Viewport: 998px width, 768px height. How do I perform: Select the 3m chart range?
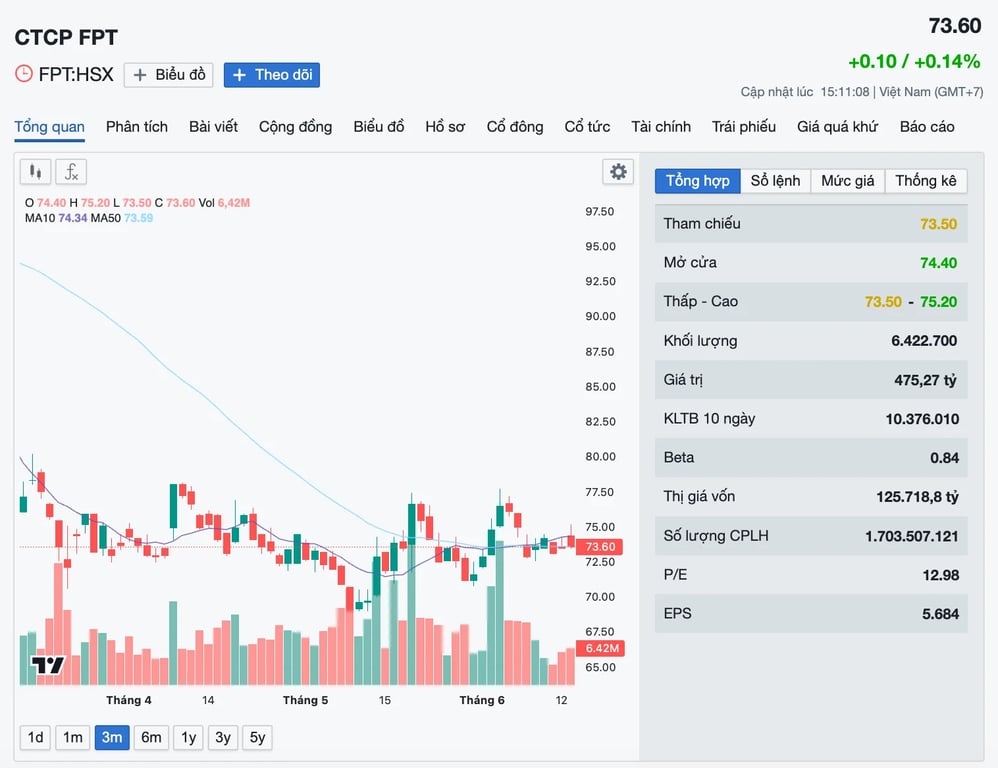pos(112,737)
